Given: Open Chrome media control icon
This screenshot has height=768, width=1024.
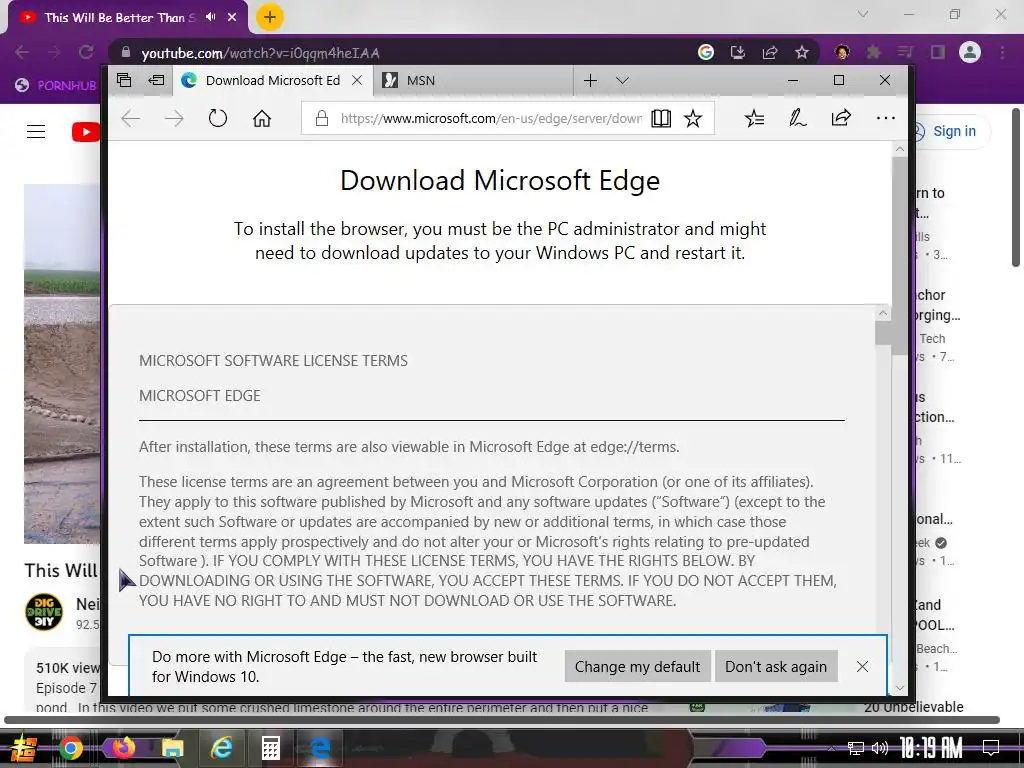Looking at the screenshot, I should point(905,52).
